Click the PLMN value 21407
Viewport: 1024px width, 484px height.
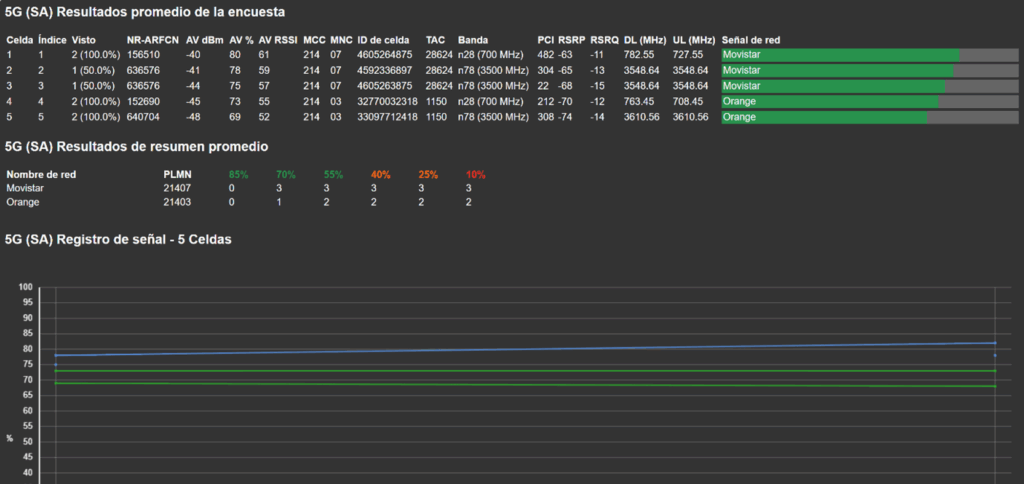coord(177,188)
